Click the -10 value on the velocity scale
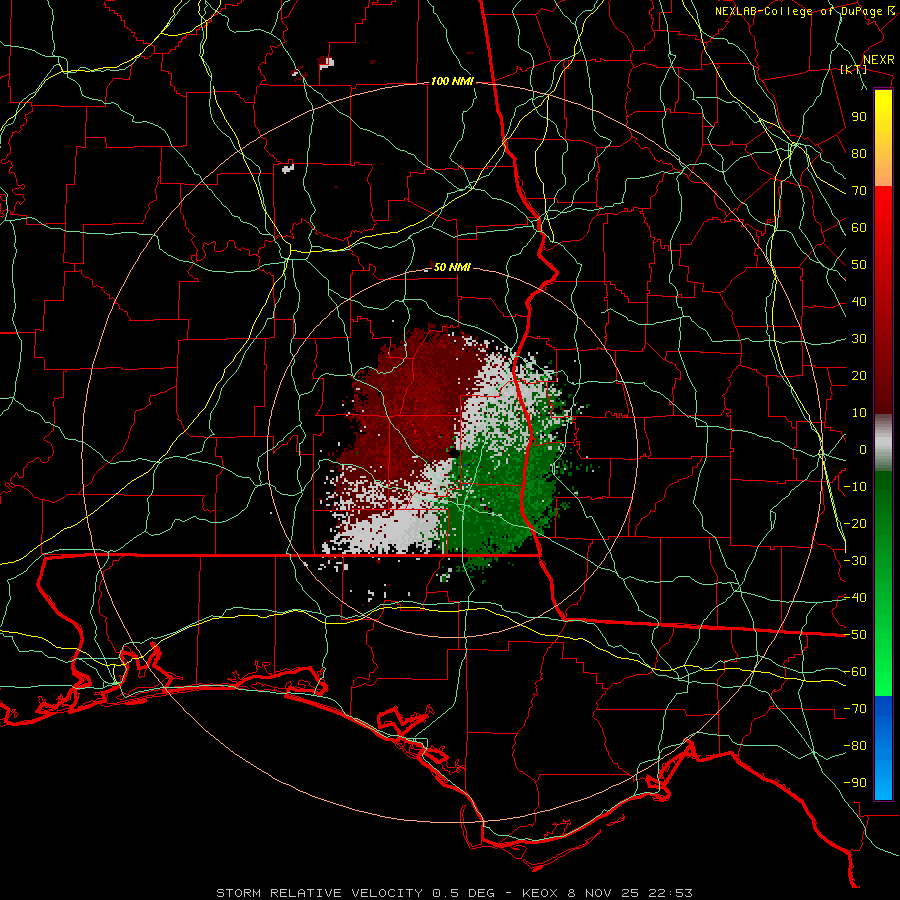 click(855, 487)
